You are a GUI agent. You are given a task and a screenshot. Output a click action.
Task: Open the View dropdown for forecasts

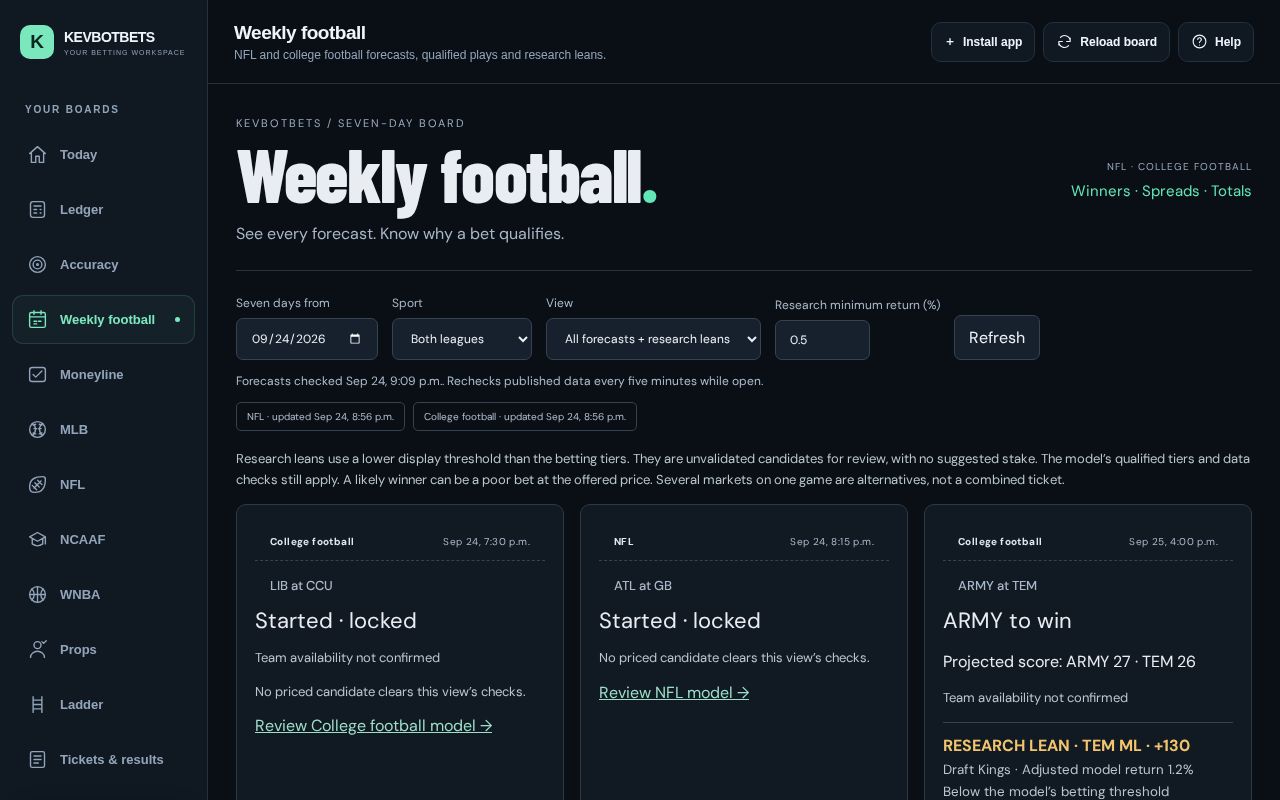coord(653,339)
